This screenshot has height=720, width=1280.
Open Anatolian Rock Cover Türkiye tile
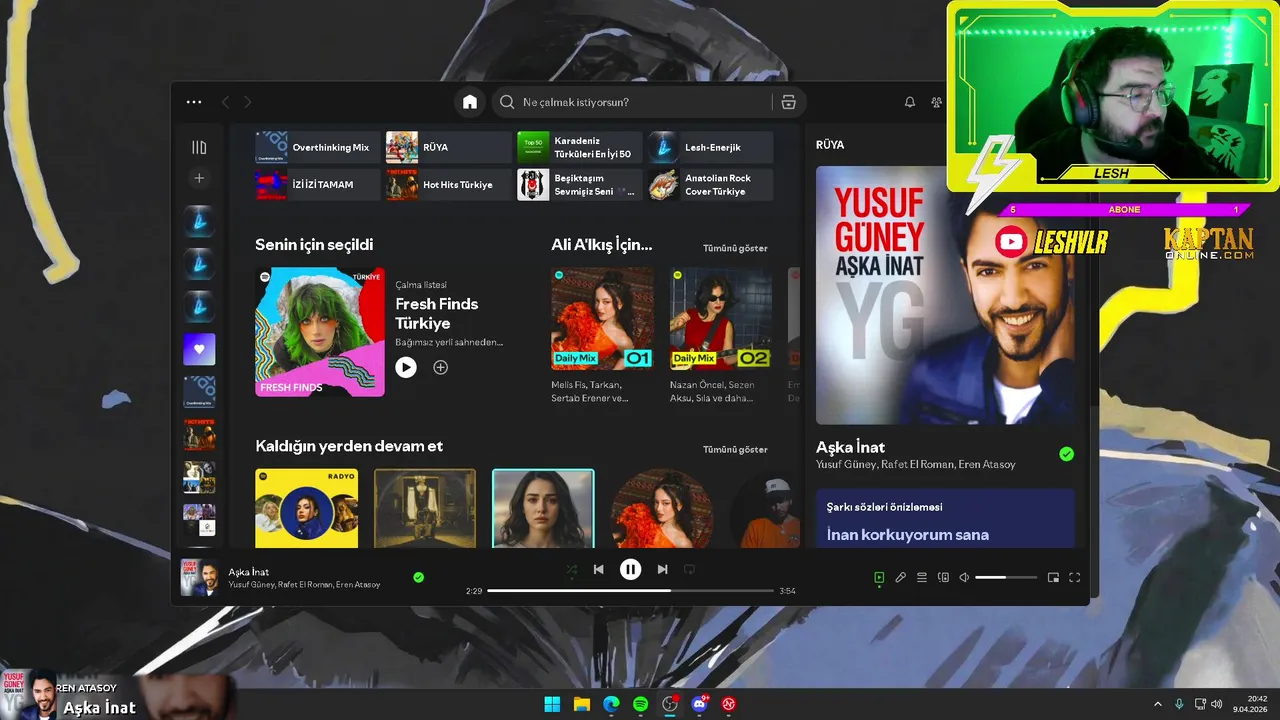(711, 185)
